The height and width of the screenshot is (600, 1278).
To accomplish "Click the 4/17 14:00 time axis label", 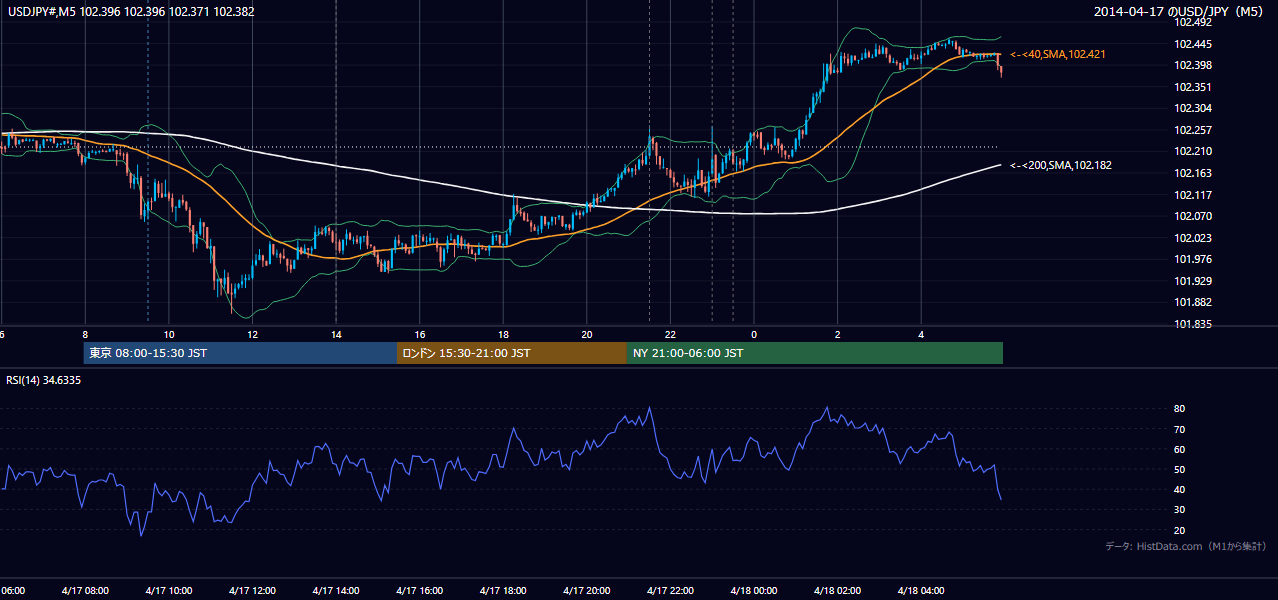I will (x=336, y=590).
